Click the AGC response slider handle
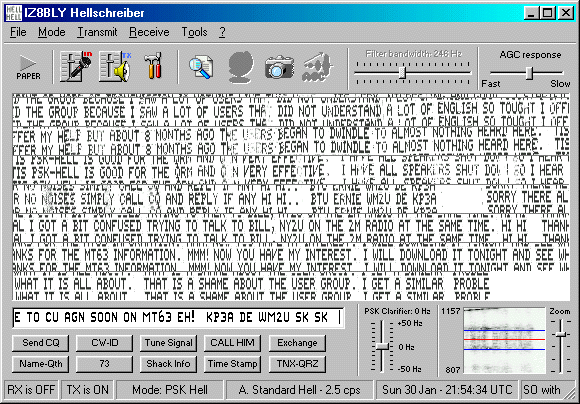Screen dimensions: 580x404 click(x=530, y=73)
